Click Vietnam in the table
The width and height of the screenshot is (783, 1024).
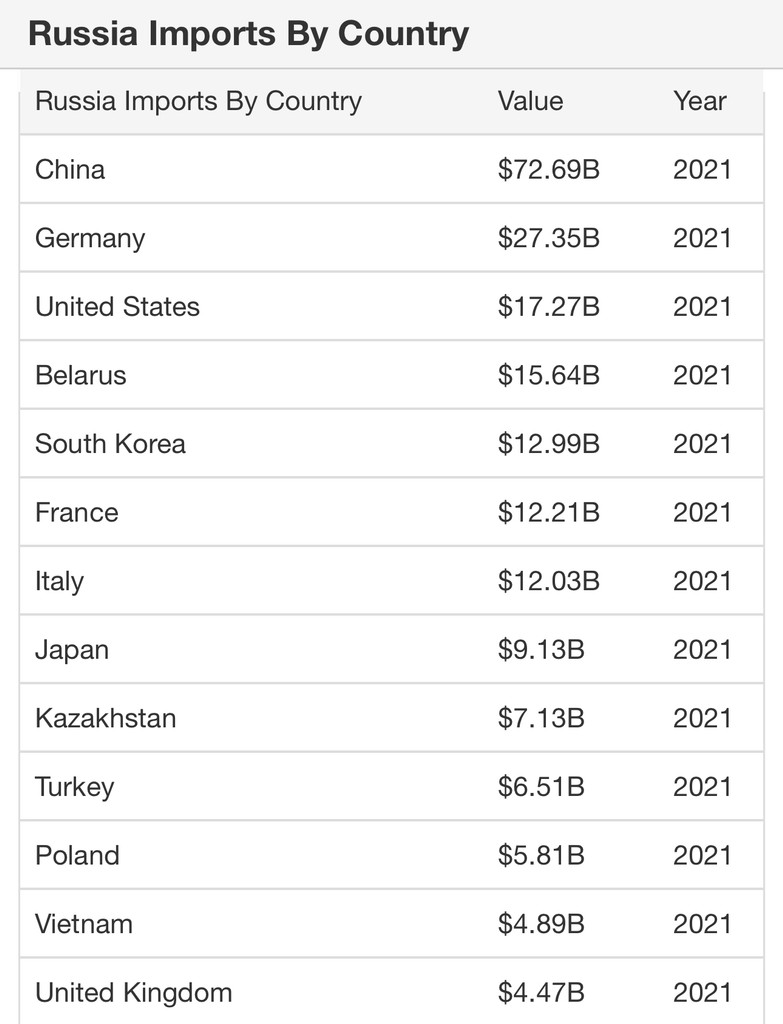pyautogui.click(x=84, y=924)
